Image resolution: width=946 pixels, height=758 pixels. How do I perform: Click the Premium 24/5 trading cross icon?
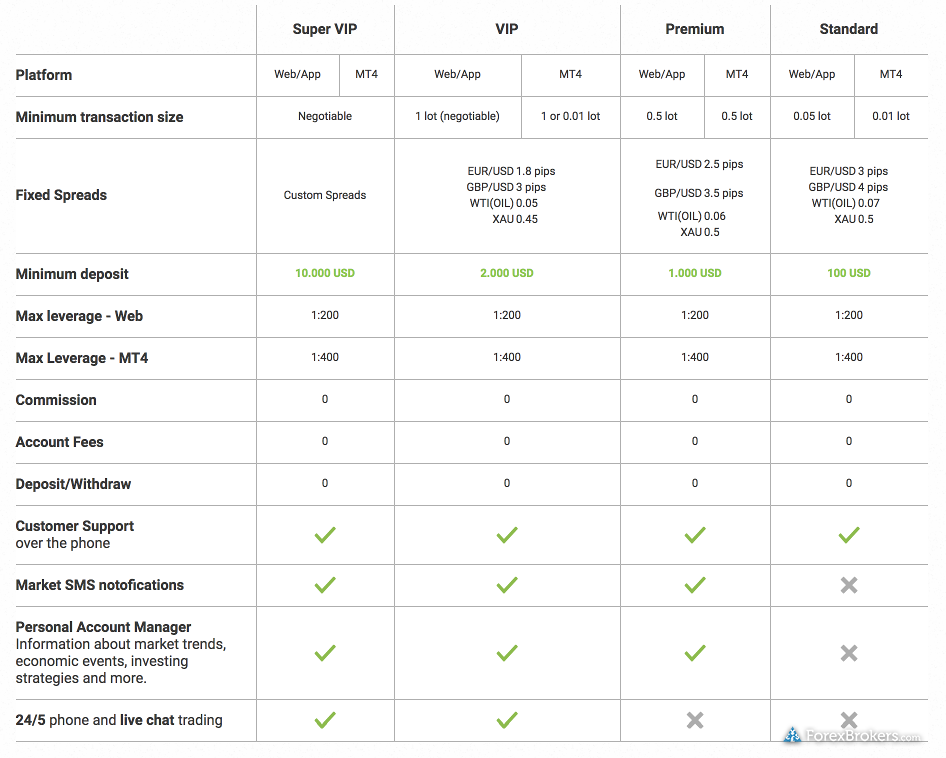tap(695, 720)
